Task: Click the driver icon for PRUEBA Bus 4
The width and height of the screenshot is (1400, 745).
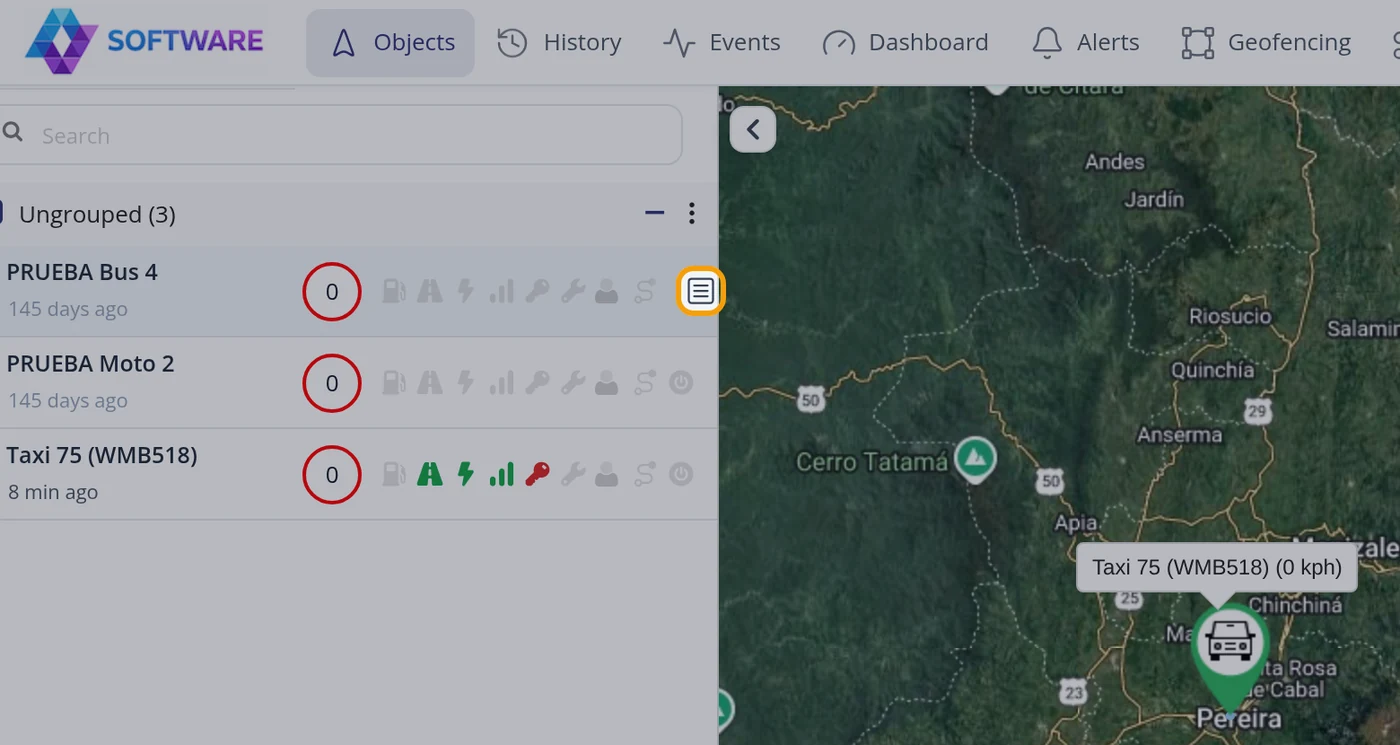Action: tap(607, 291)
